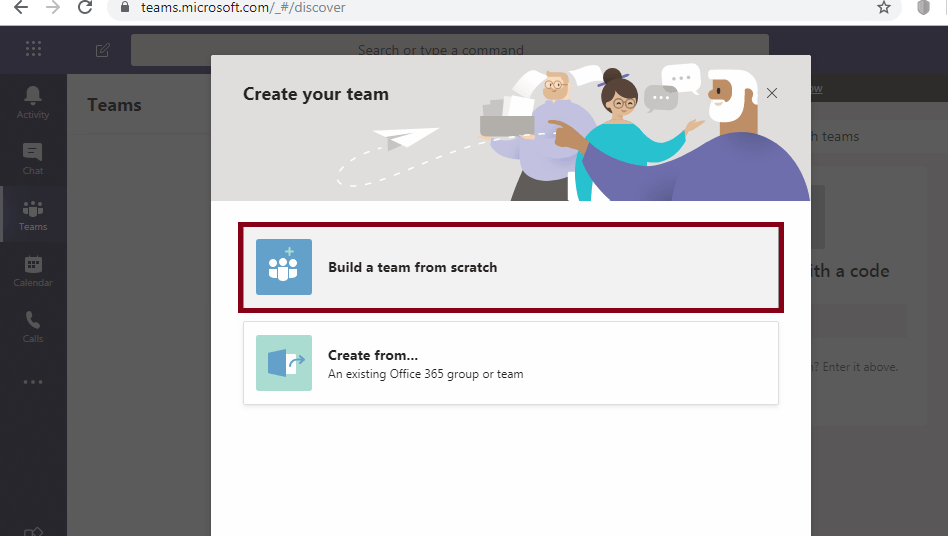Open Calls in the left sidebar
948x536 pixels.
[x=33, y=327]
